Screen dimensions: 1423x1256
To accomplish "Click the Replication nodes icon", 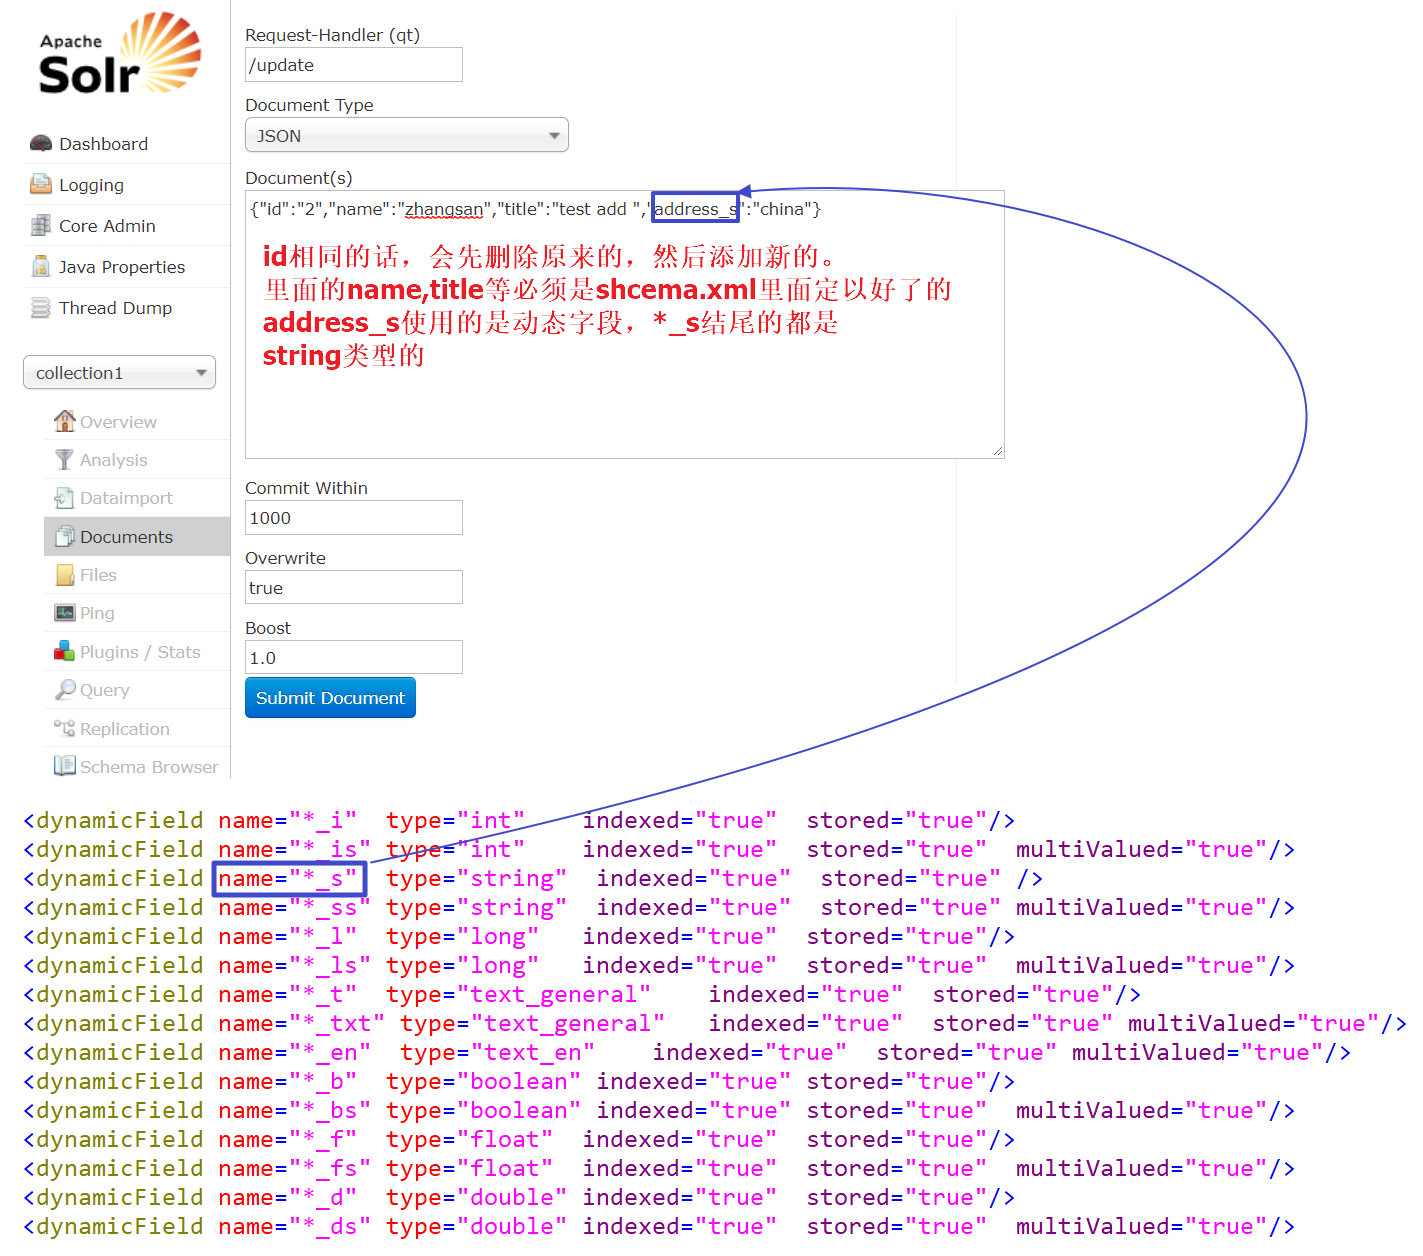I will [64, 728].
